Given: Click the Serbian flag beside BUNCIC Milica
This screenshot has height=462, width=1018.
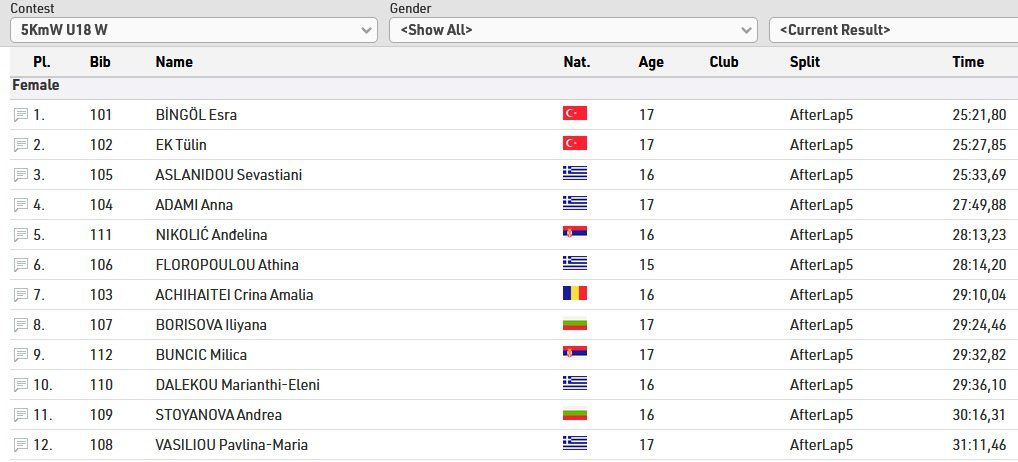Looking at the screenshot, I should pyautogui.click(x=575, y=354).
